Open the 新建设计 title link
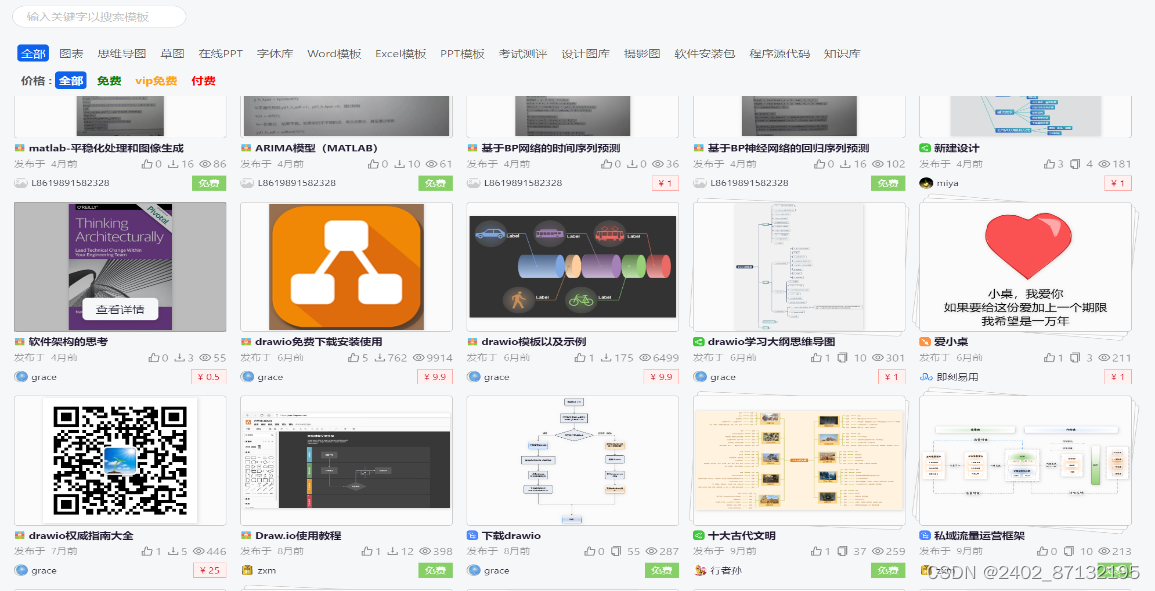 tap(957, 148)
